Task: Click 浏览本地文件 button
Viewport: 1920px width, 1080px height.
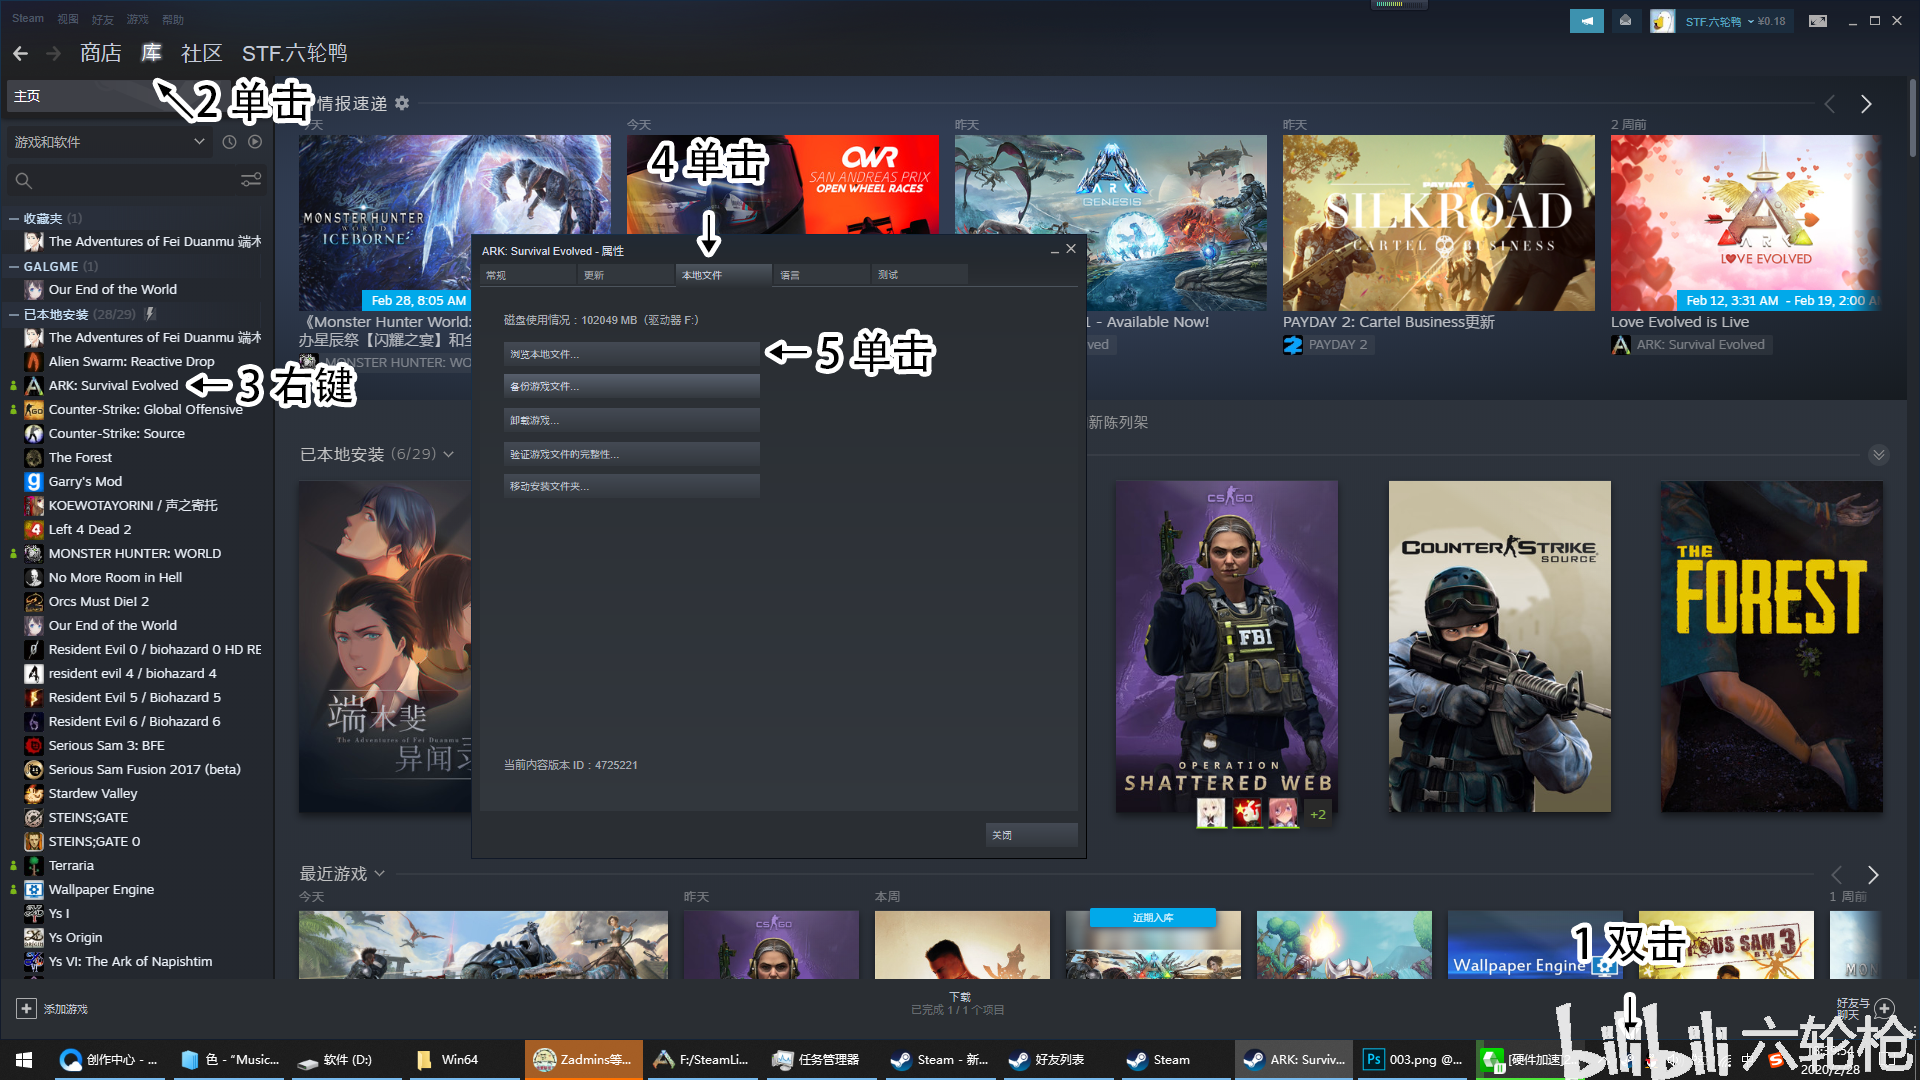Action: click(x=631, y=354)
